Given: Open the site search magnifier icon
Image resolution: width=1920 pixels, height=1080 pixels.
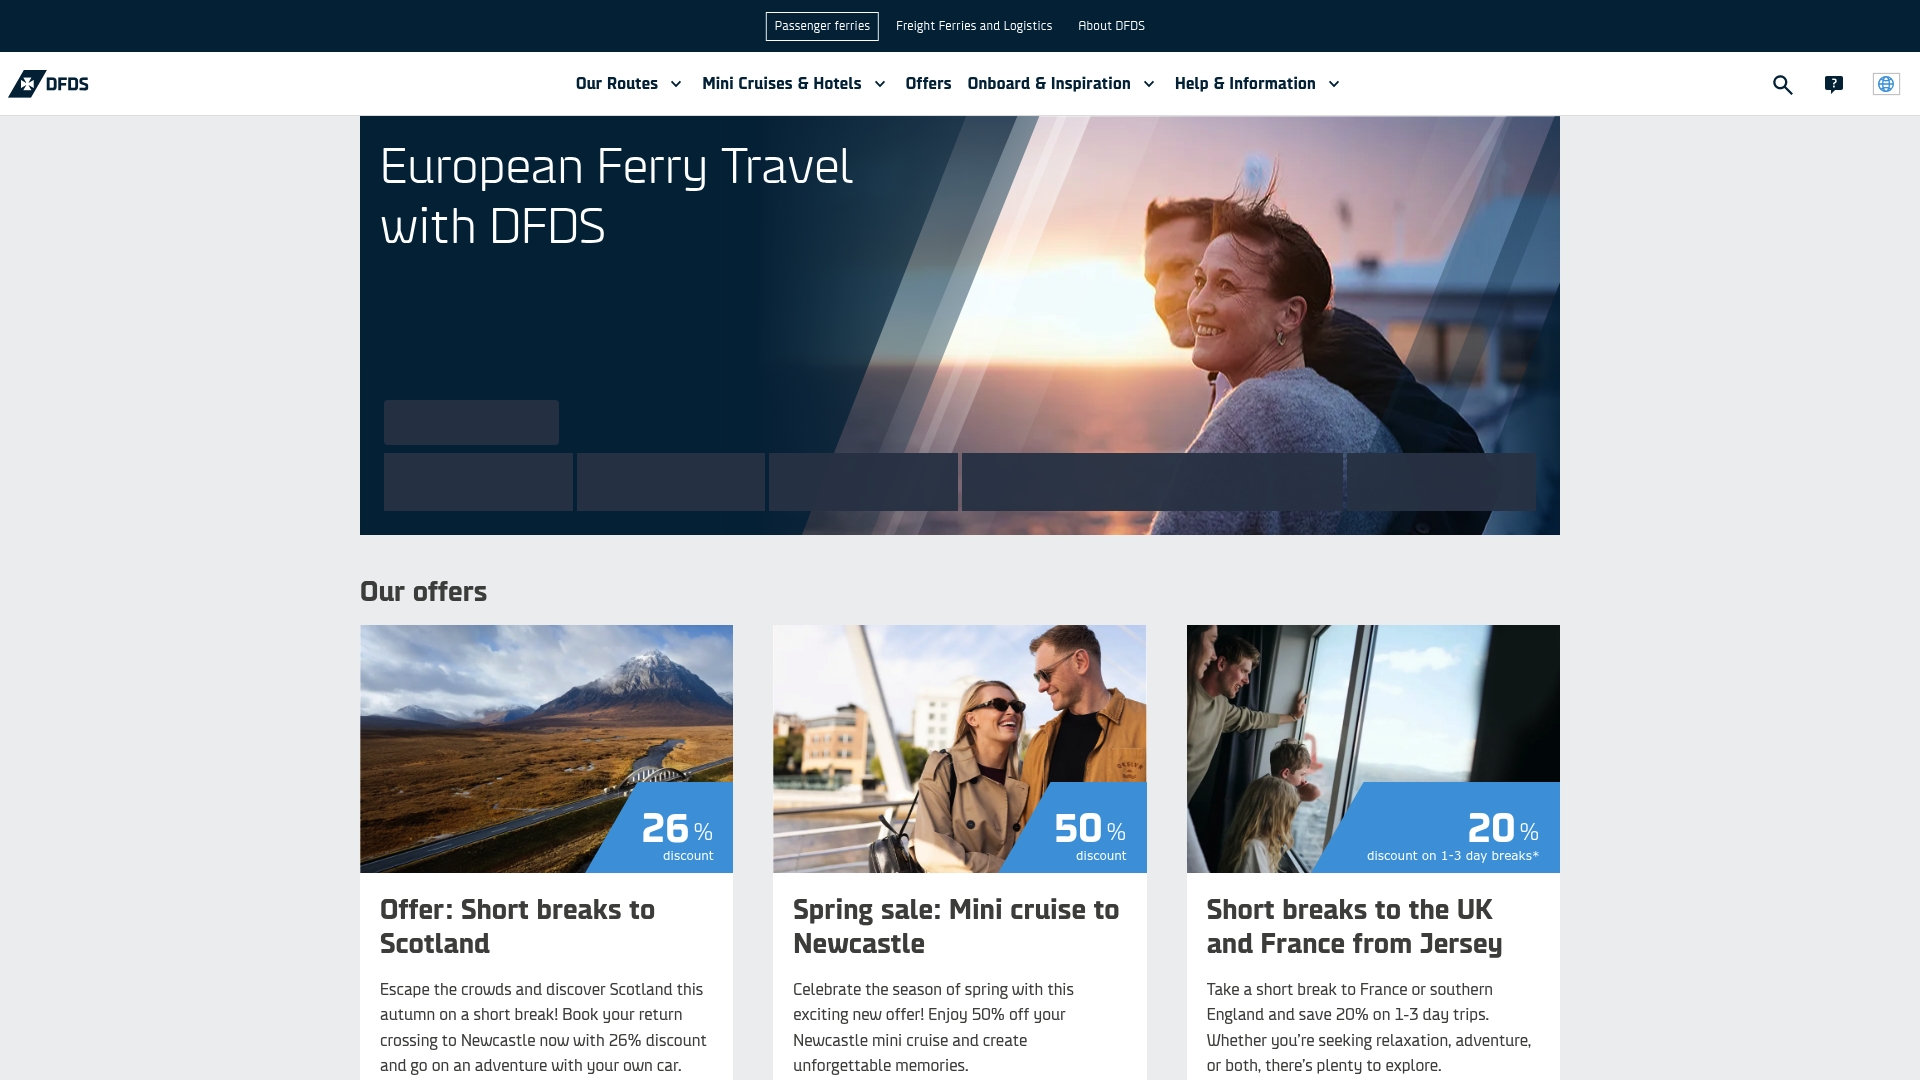Looking at the screenshot, I should 1783,84.
